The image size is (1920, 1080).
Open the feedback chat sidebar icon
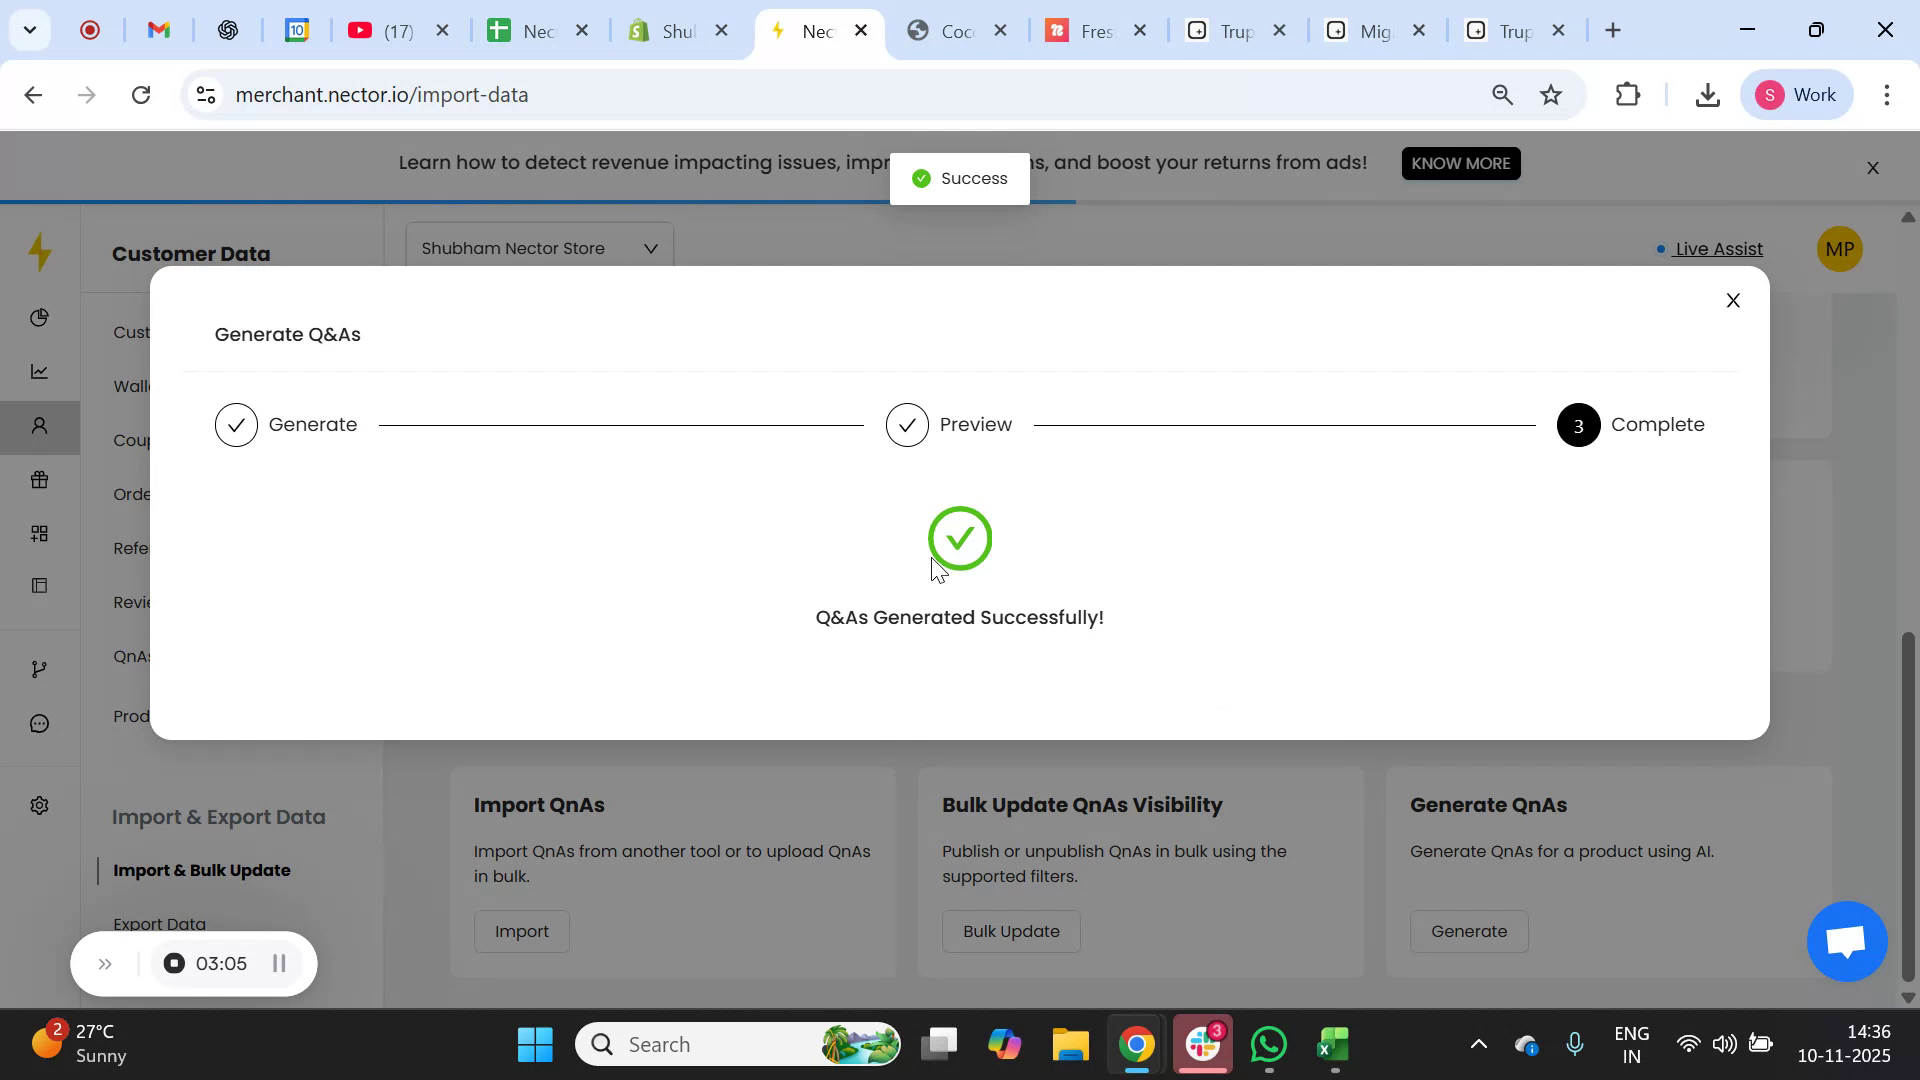[40, 723]
